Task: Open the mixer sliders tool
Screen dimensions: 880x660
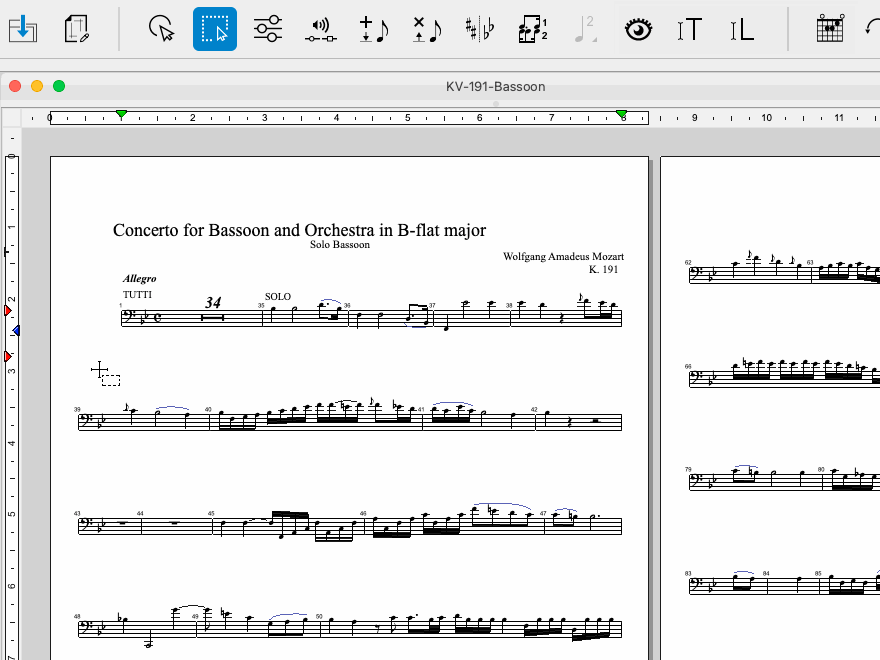Action: click(268, 29)
